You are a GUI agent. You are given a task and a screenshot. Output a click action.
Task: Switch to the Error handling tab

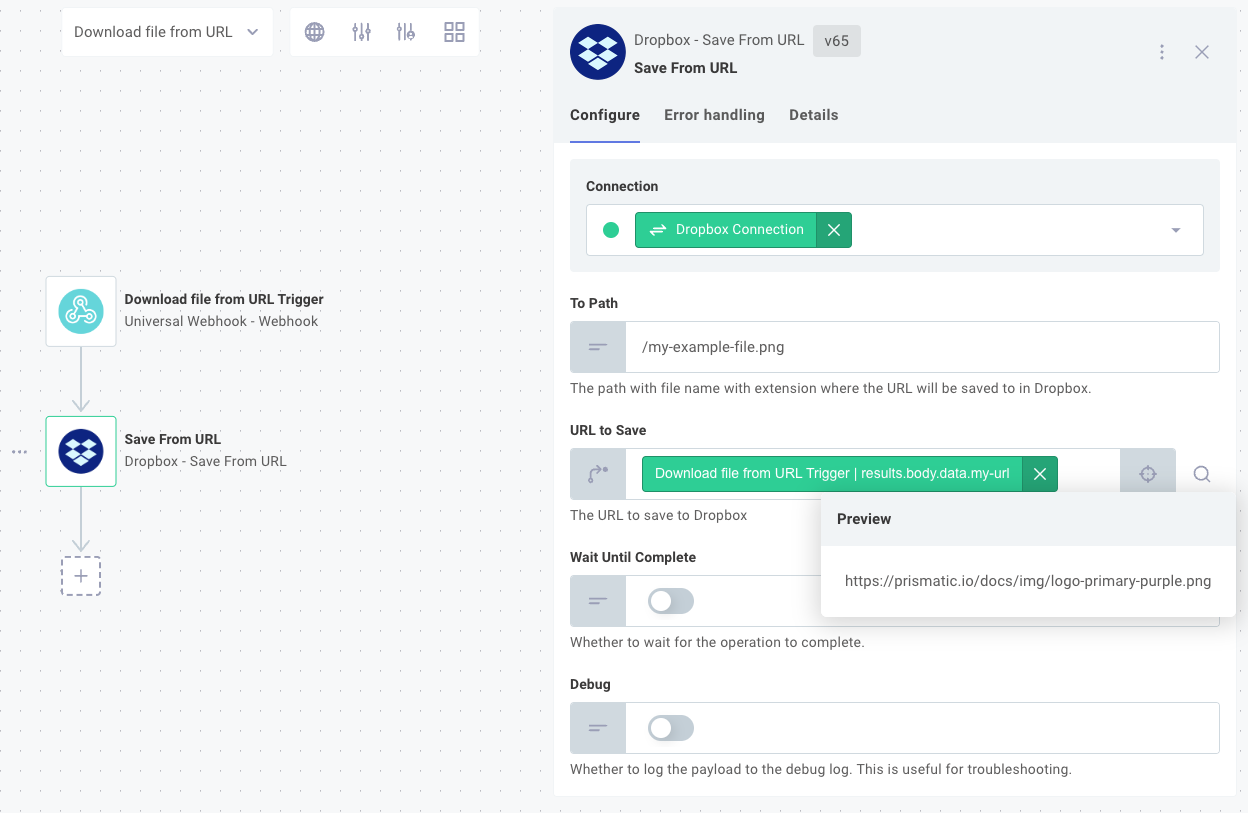(x=714, y=115)
